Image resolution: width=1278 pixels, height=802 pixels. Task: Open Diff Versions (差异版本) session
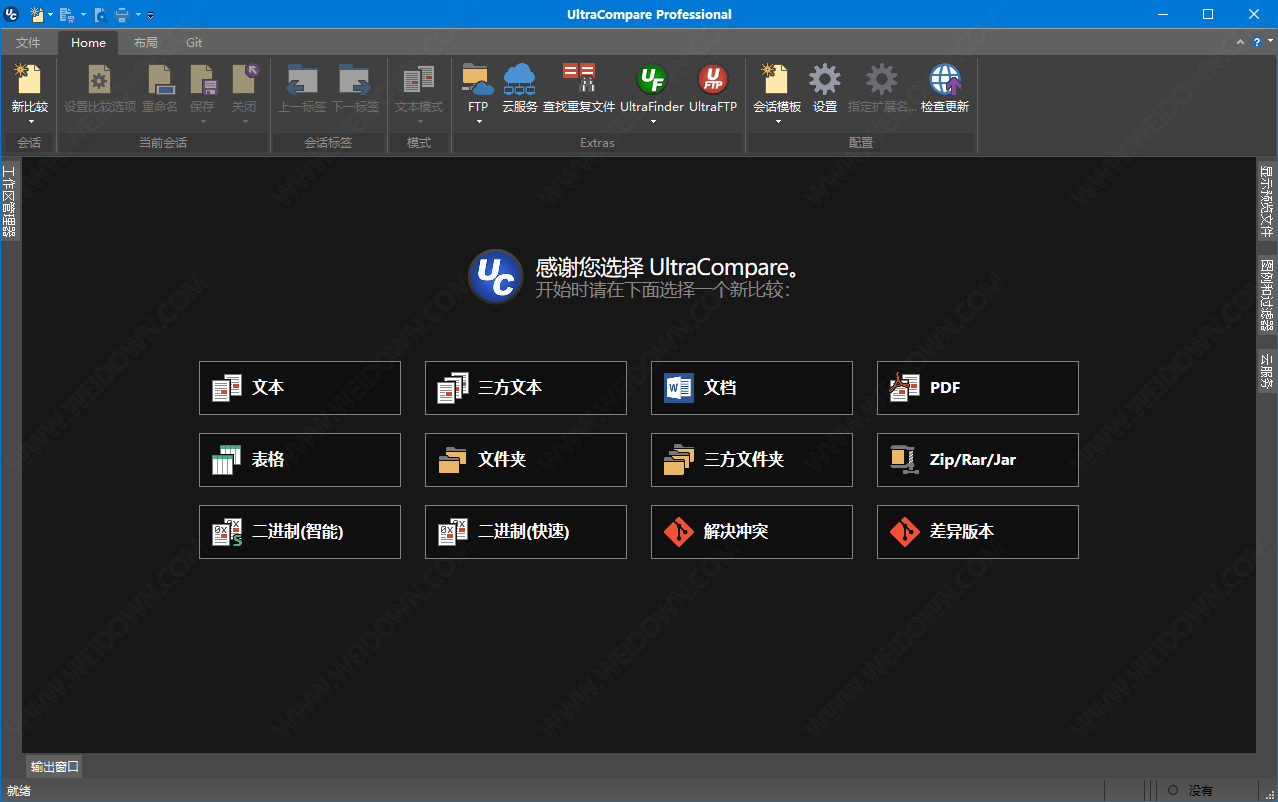click(978, 532)
